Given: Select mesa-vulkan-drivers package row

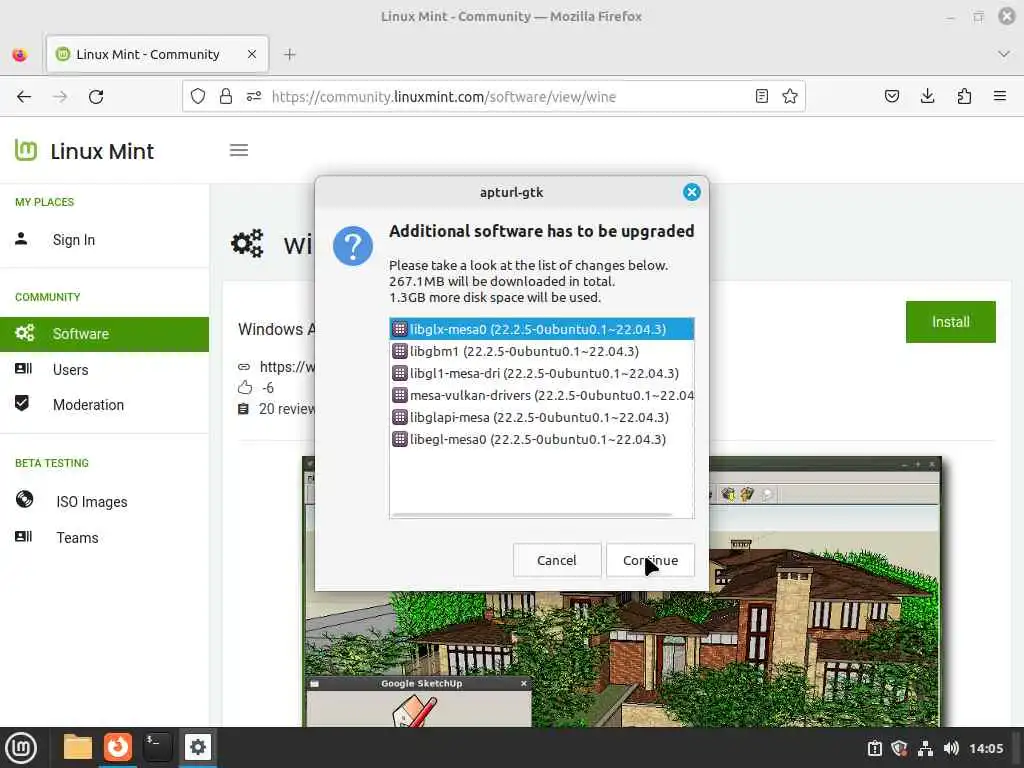Looking at the screenshot, I should coord(541,395).
